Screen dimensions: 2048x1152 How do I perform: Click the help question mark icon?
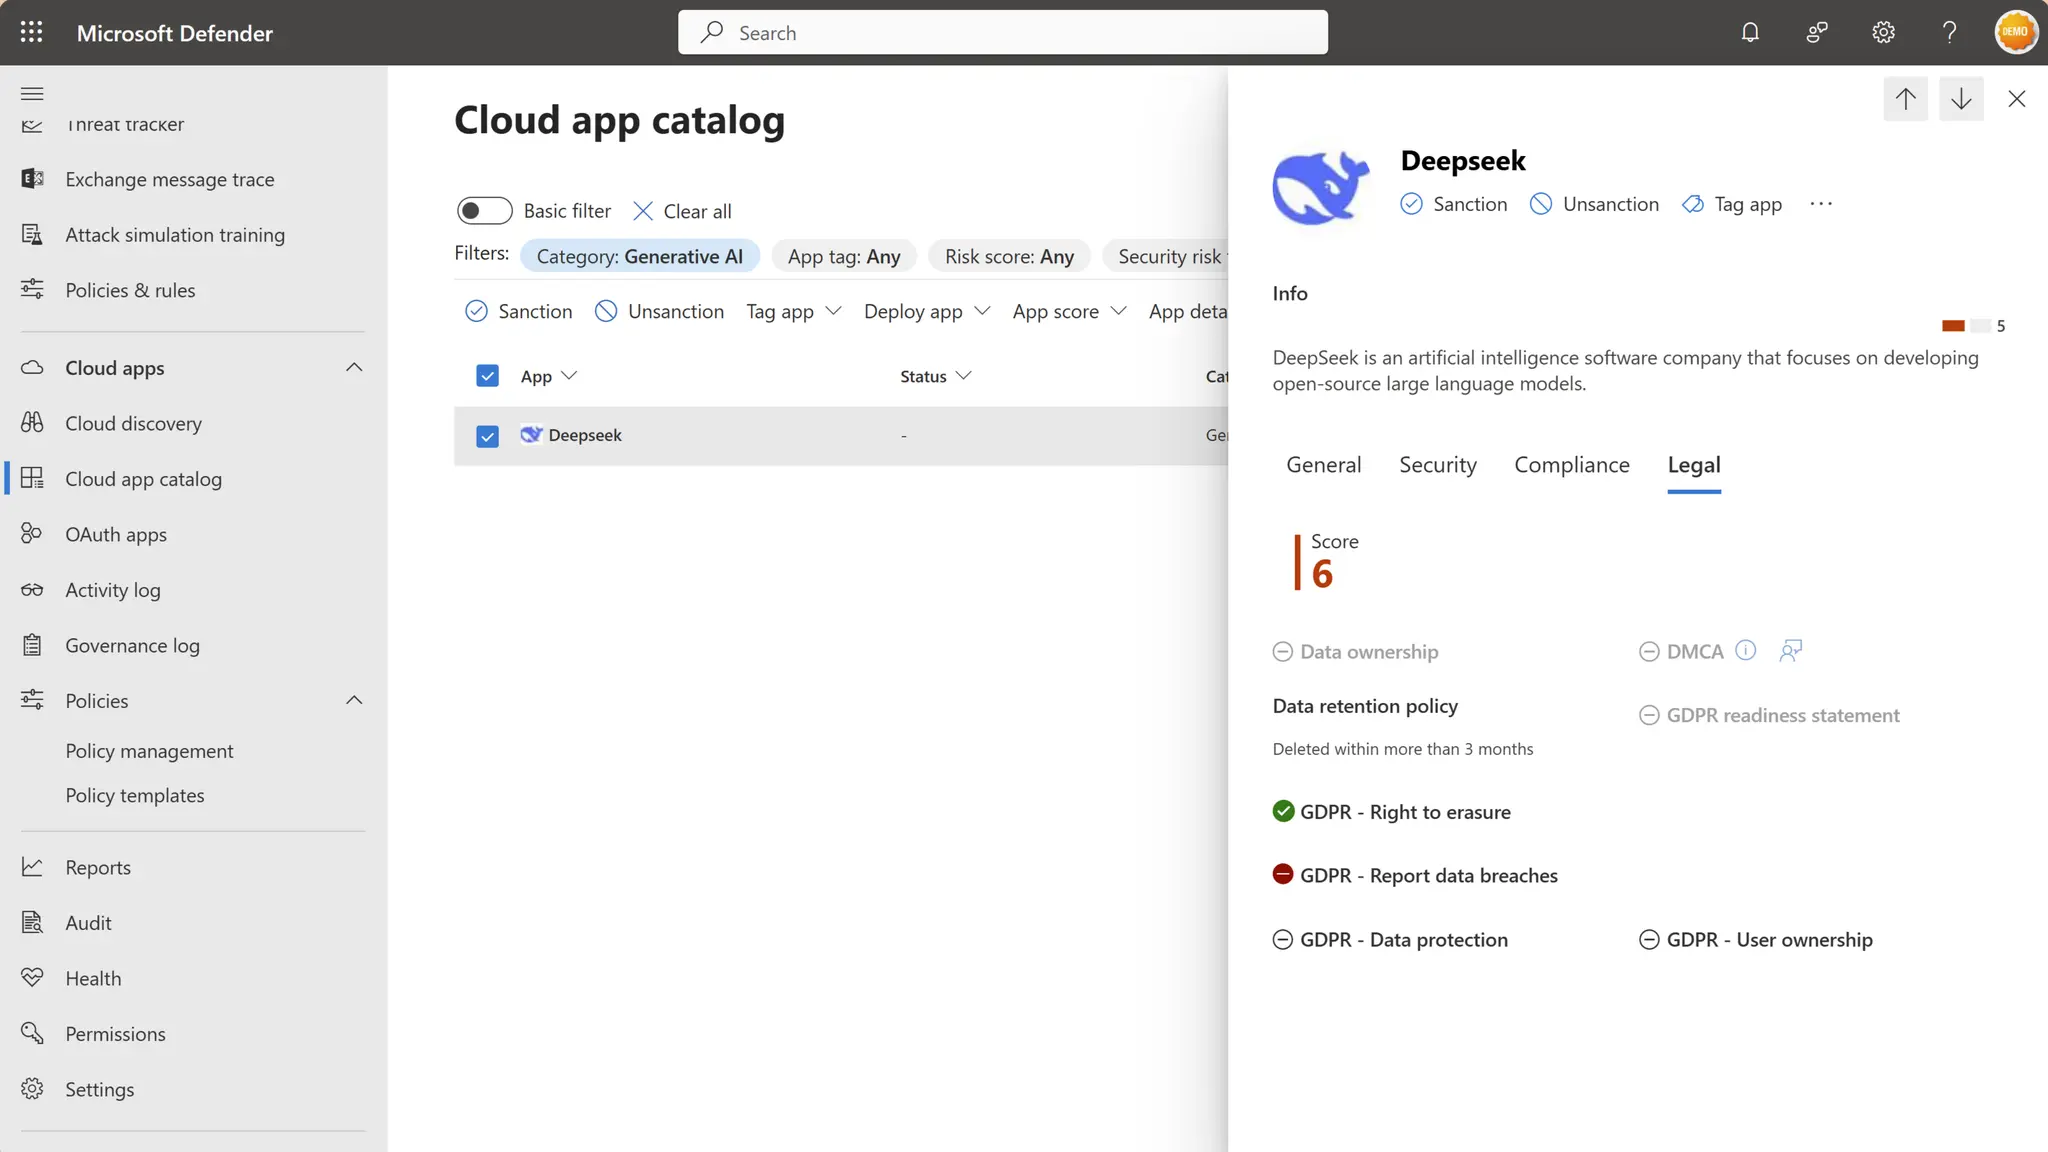click(1949, 32)
